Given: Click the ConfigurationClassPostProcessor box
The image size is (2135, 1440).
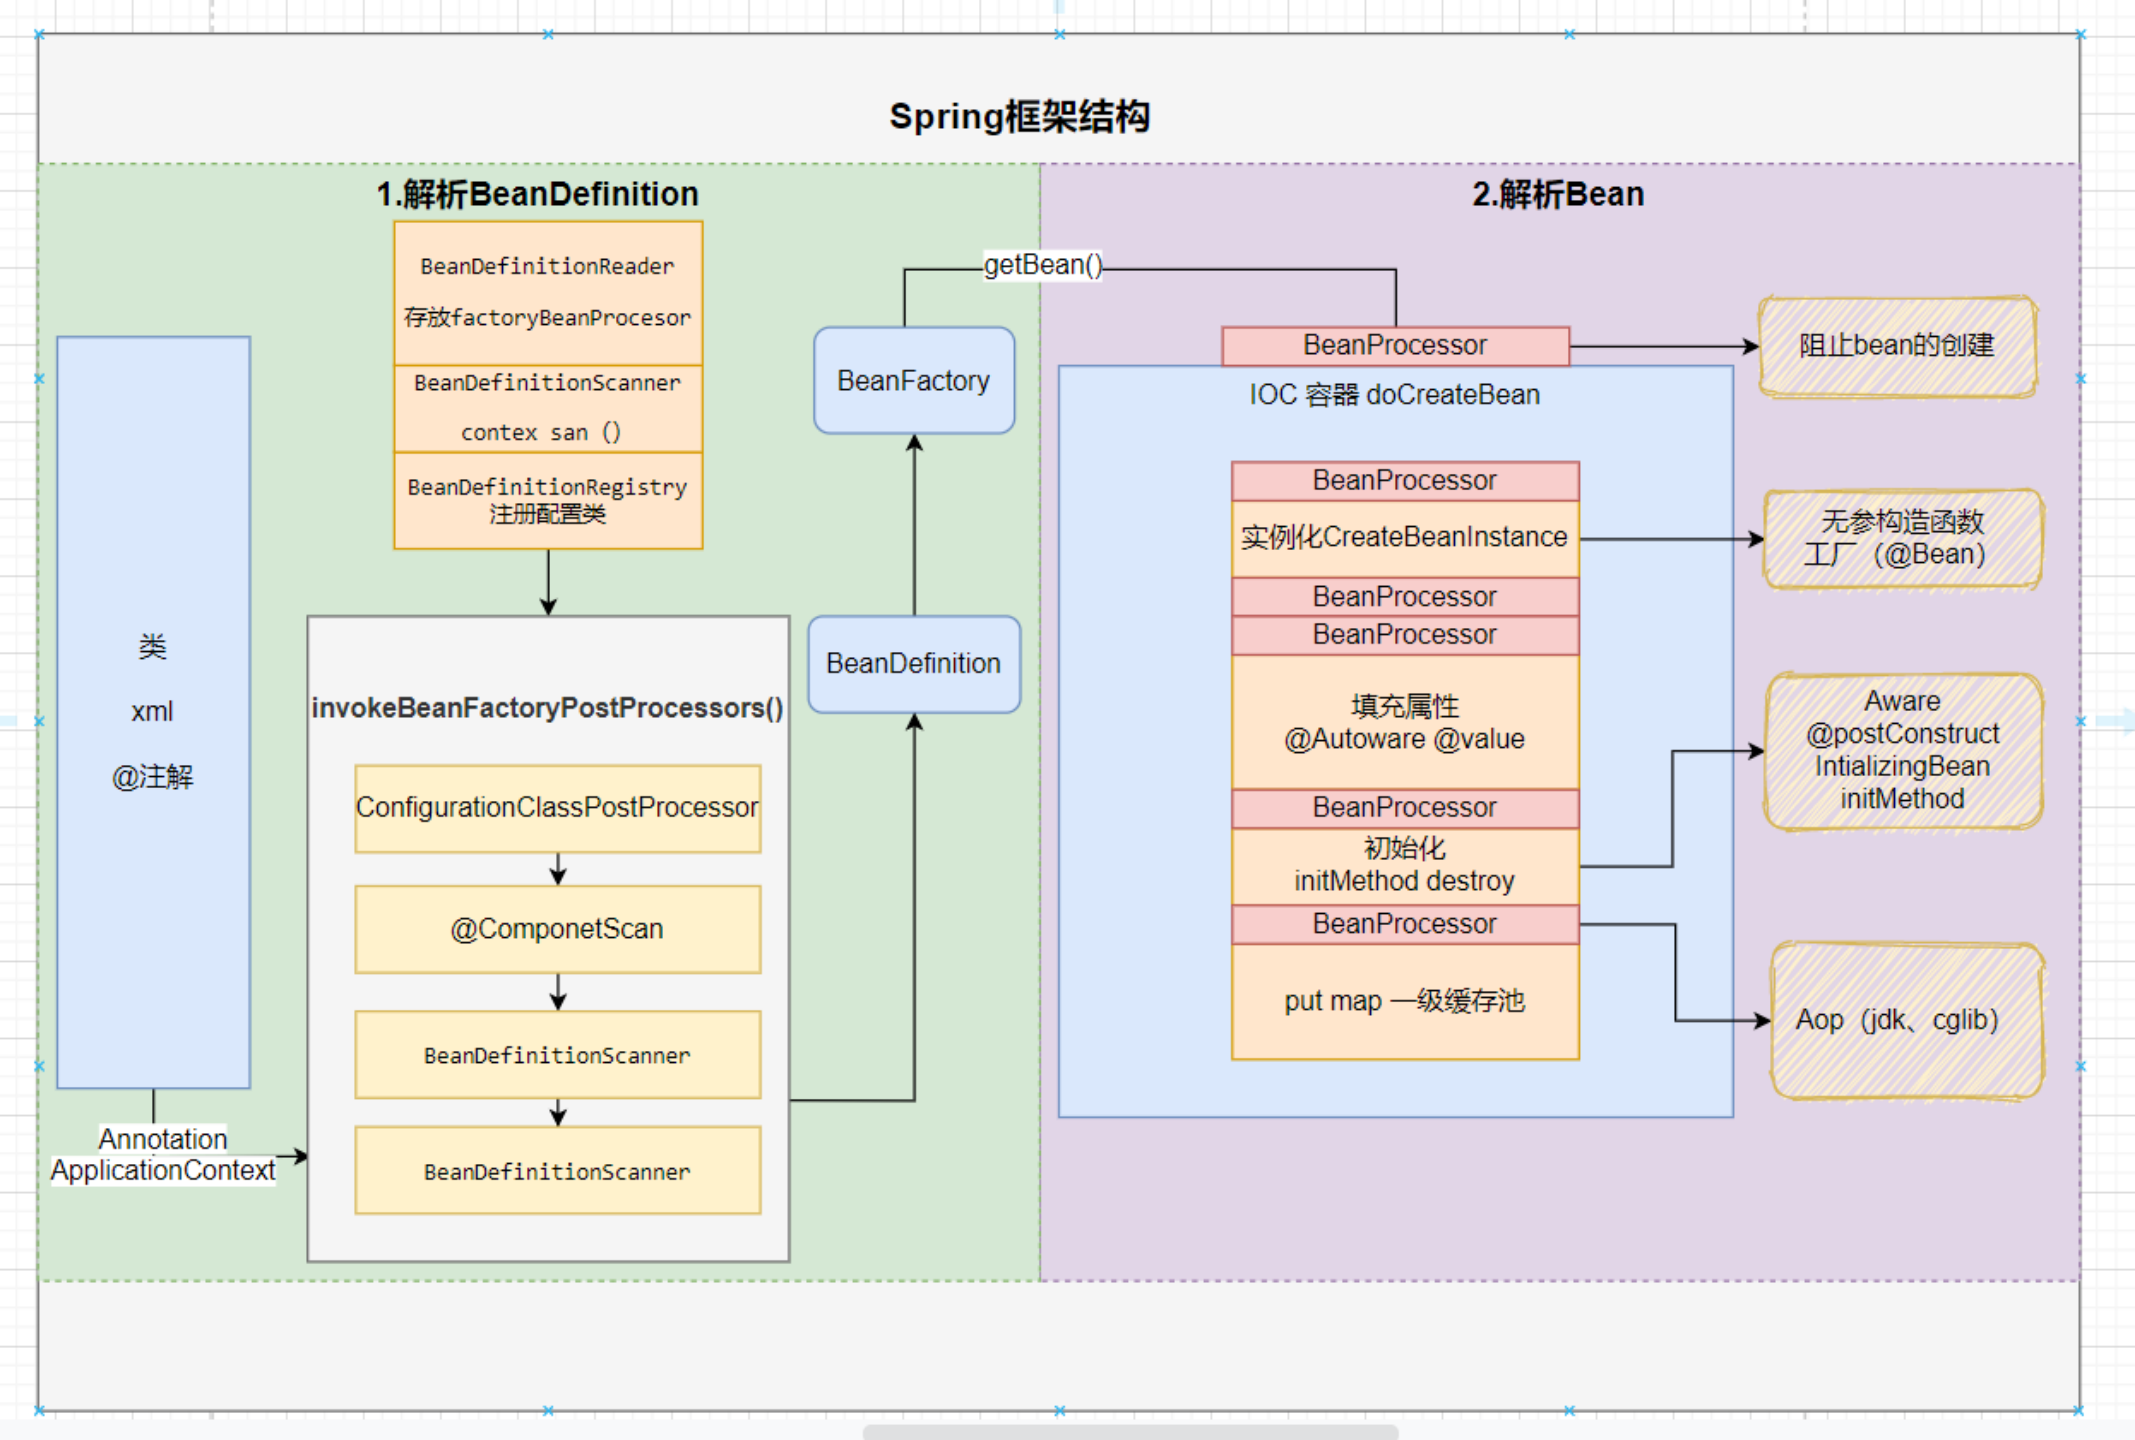Looking at the screenshot, I should coord(556,808).
